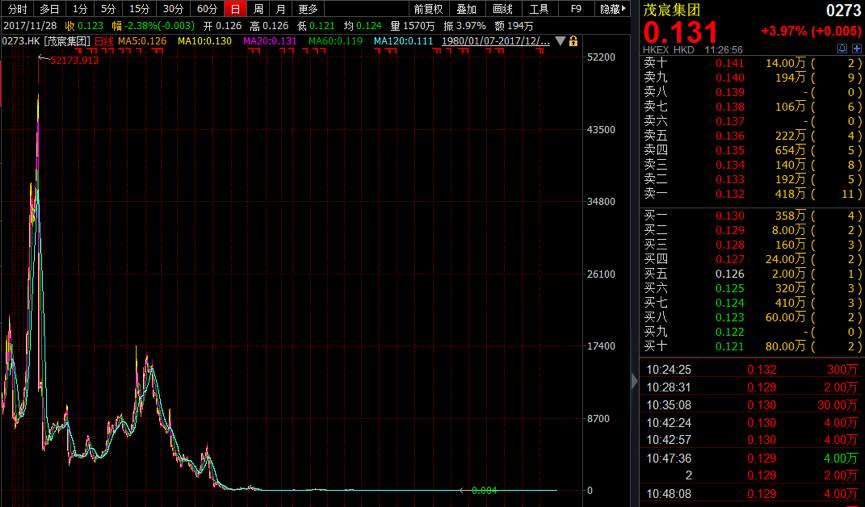865x507 pixels.
Task: Collapse the right quote panel arrow
Action: tap(634, 381)
